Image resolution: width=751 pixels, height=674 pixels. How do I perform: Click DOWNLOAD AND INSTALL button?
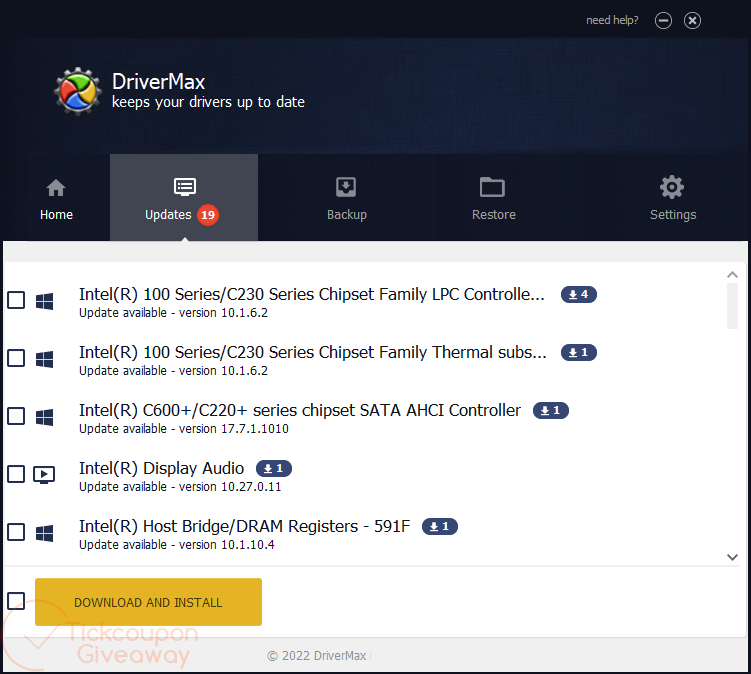coord(148,602)
